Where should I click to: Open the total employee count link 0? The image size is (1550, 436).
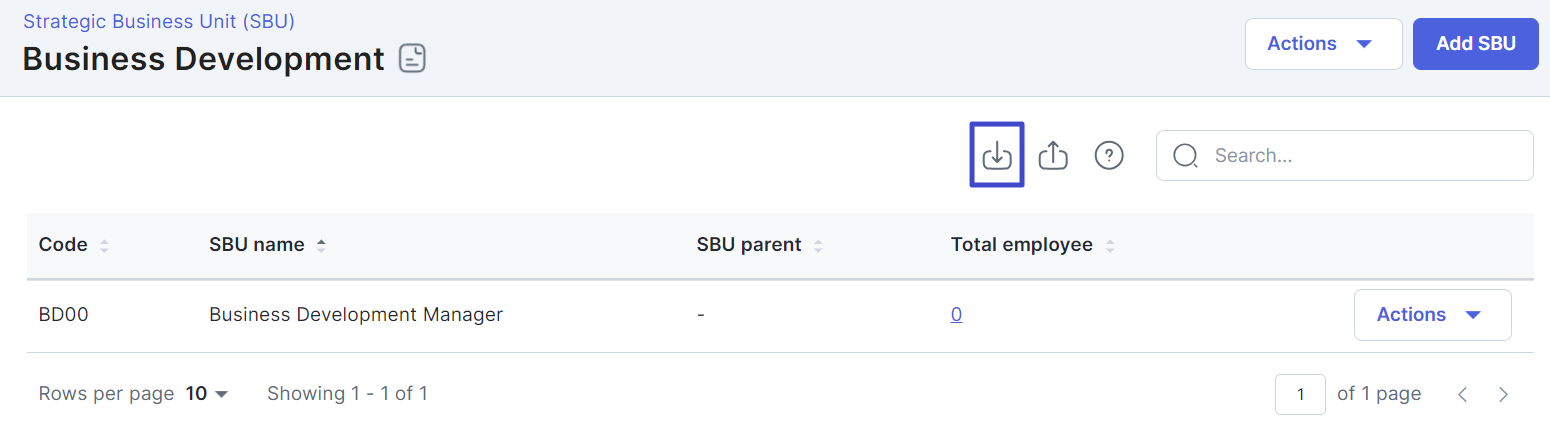coord(956,315)
